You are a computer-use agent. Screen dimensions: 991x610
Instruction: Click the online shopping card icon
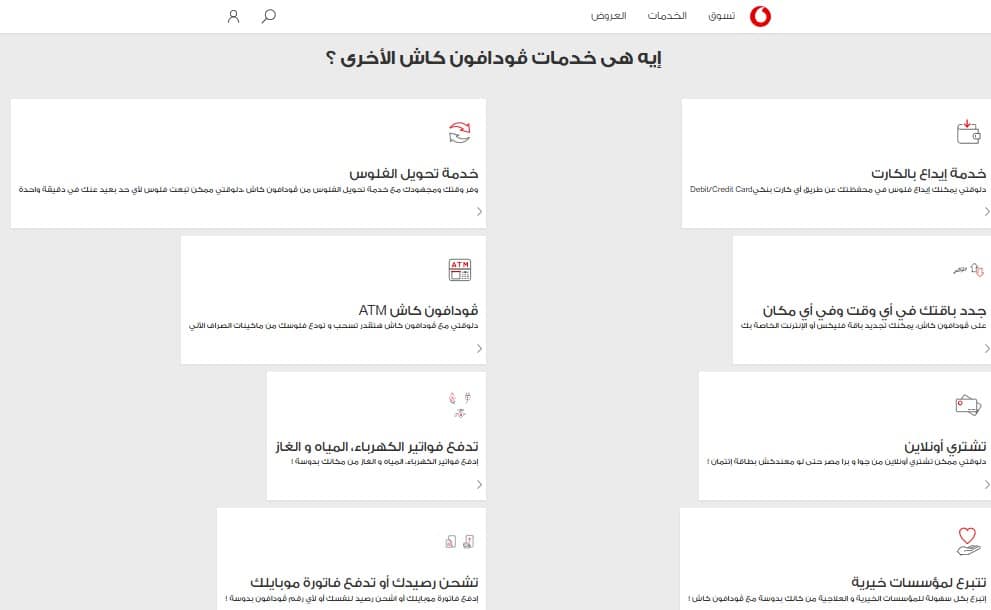967,405
